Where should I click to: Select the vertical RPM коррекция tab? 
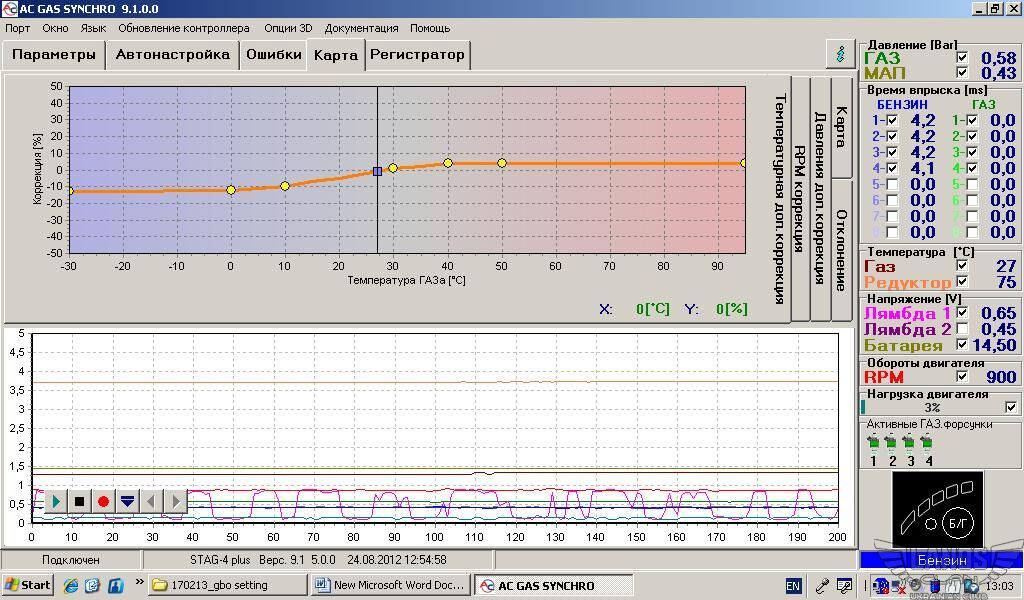[800, 198]
